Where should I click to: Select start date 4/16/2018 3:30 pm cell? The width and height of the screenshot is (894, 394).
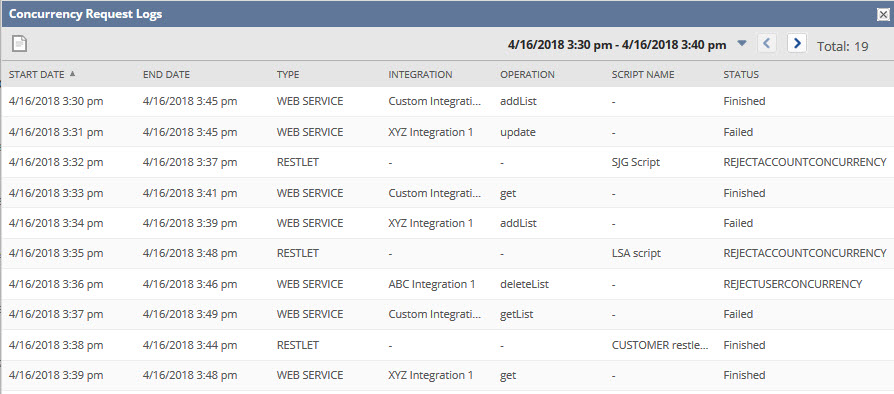tap(56, 101)
